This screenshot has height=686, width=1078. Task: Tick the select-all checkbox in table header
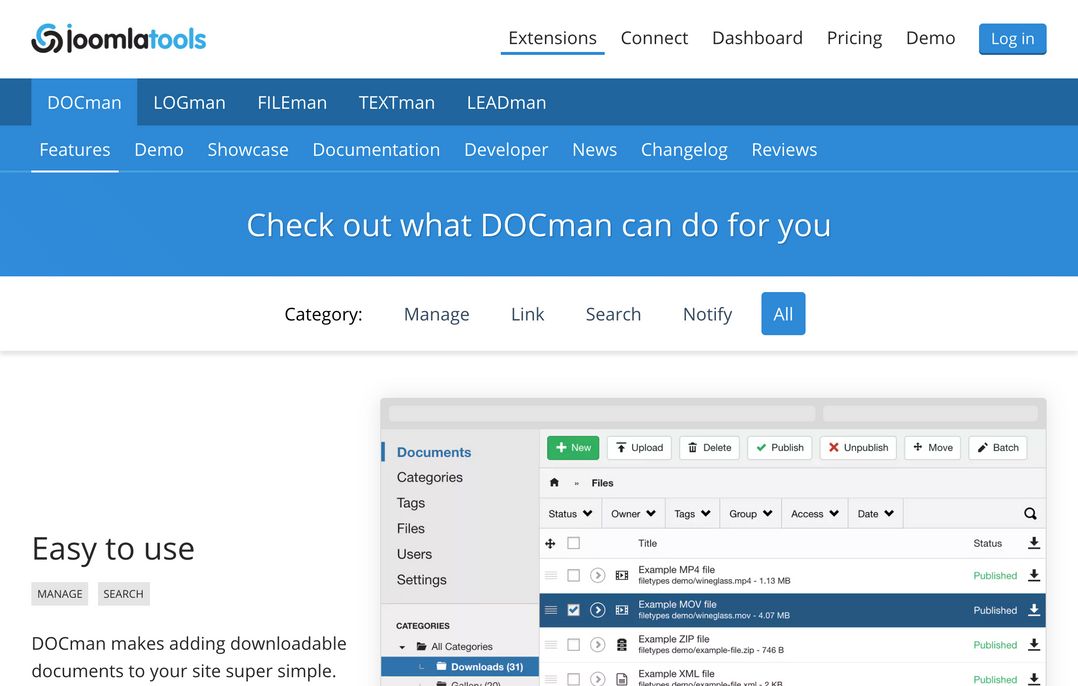573,543
